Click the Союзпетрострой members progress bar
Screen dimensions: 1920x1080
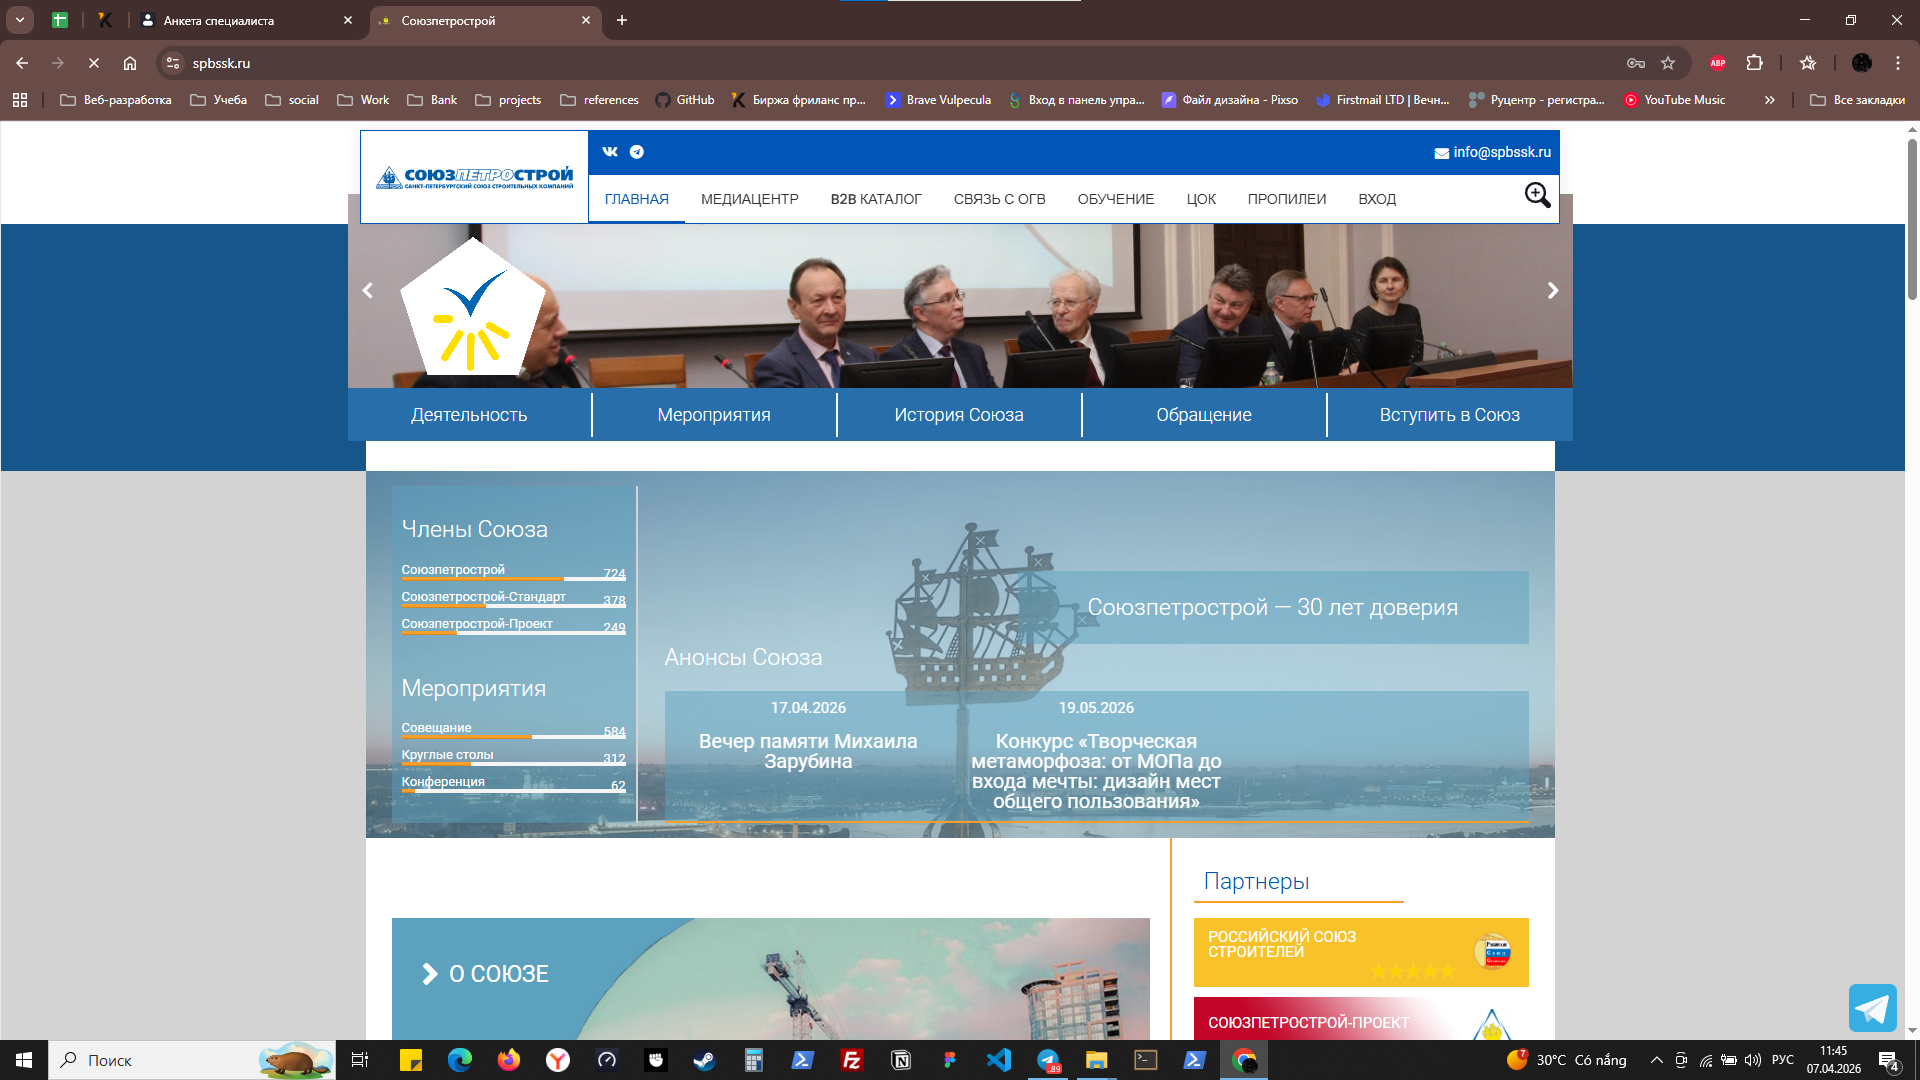click(513, 579)
